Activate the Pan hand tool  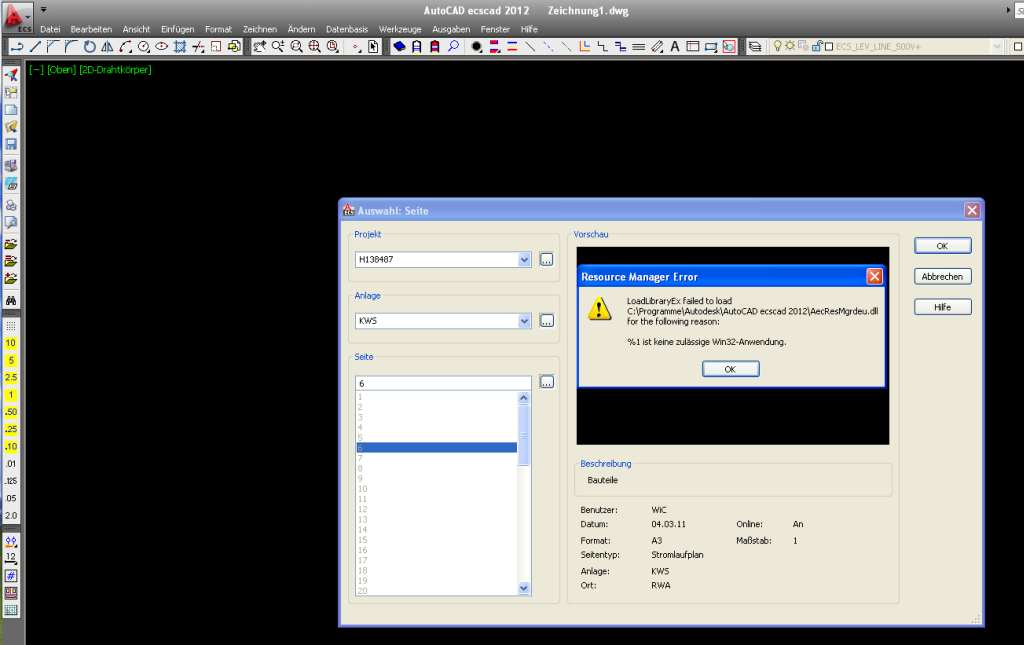click(x=260, y=46)
